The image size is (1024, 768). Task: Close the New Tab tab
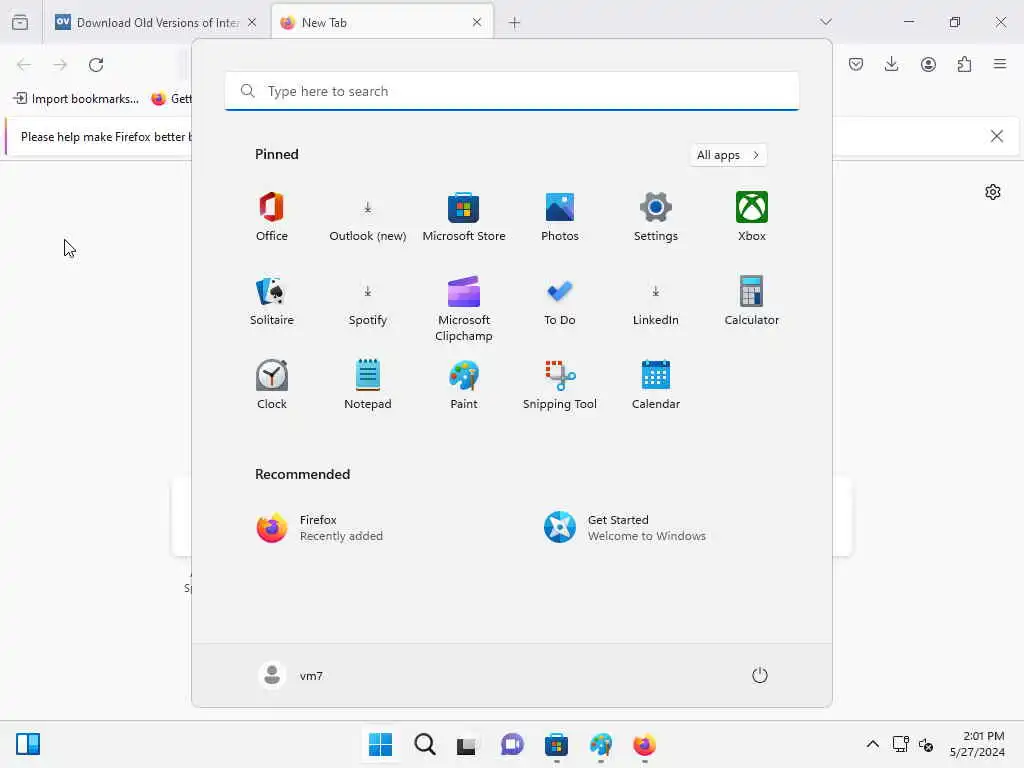(477, 22)
